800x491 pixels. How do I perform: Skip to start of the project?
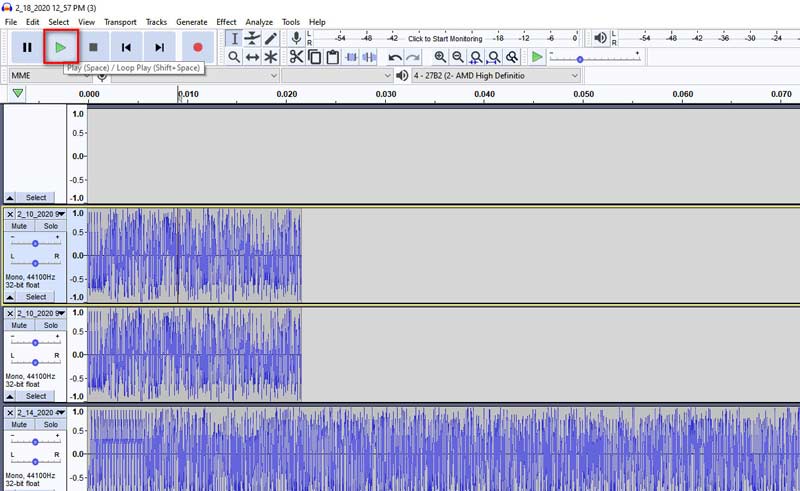click(126, 46)
